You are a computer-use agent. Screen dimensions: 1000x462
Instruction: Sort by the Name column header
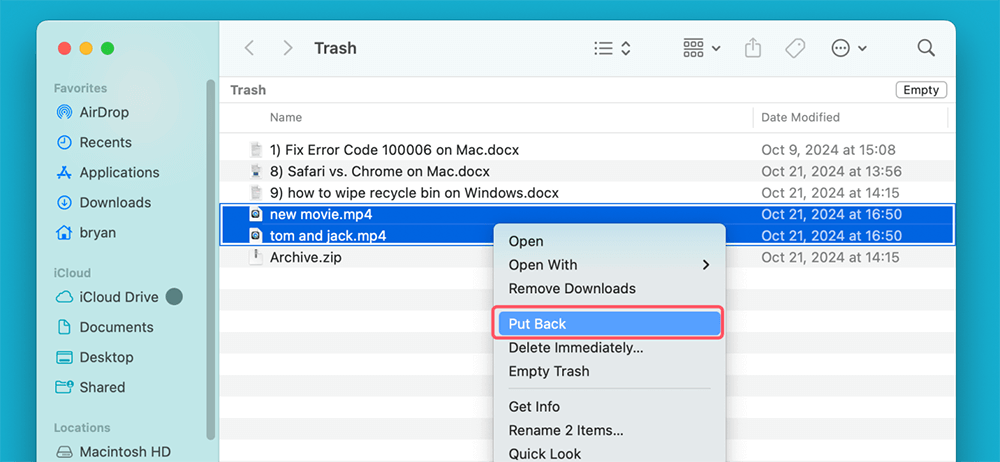(286, 117)
